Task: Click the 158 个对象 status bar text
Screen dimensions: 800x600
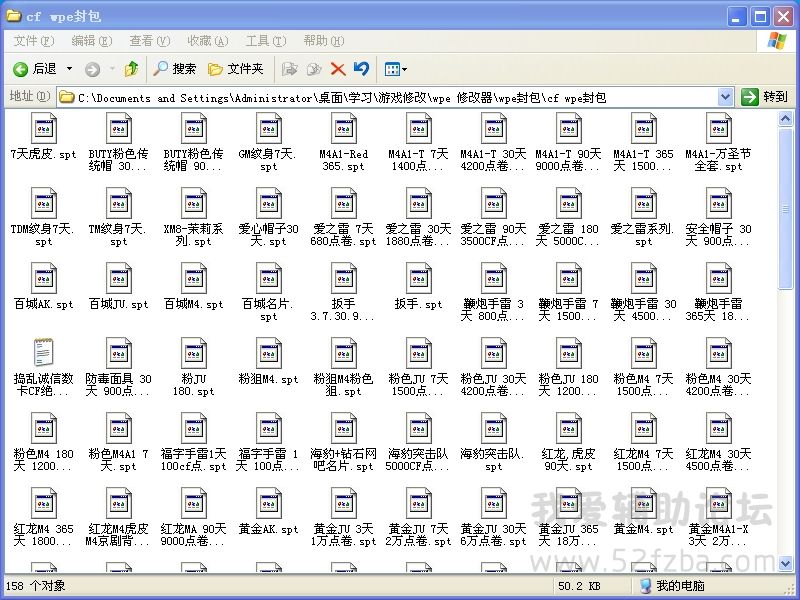Action: [x=36, y=586]
